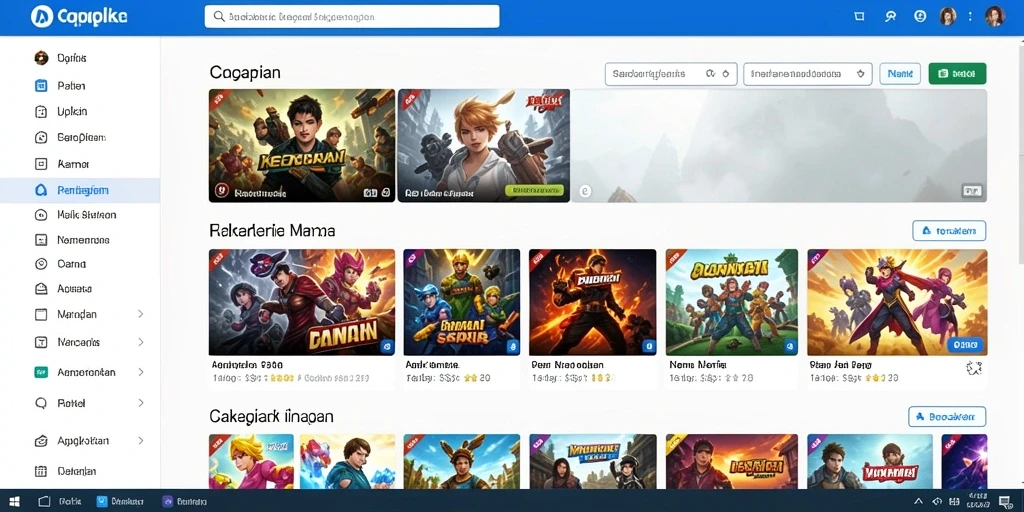Open the Detanian calendar icon in sidebar
Viewport: 1024px width, 512px height.
[41, 471]
